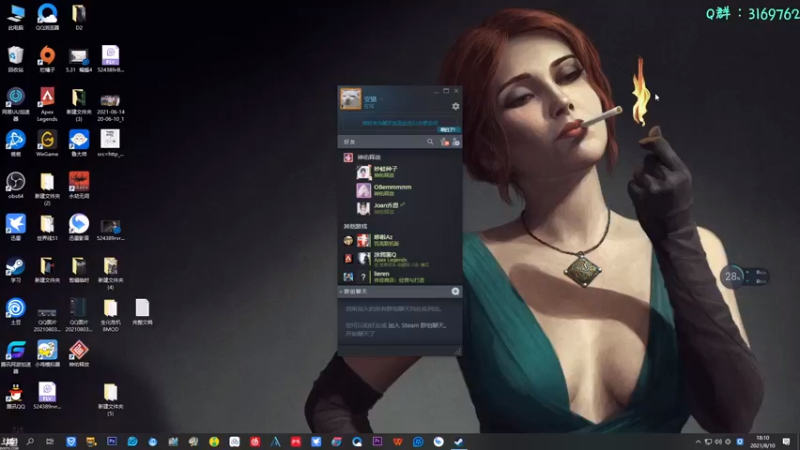
Task: Open the QQ Browser desktop shortcut
Action: [47, 16]
